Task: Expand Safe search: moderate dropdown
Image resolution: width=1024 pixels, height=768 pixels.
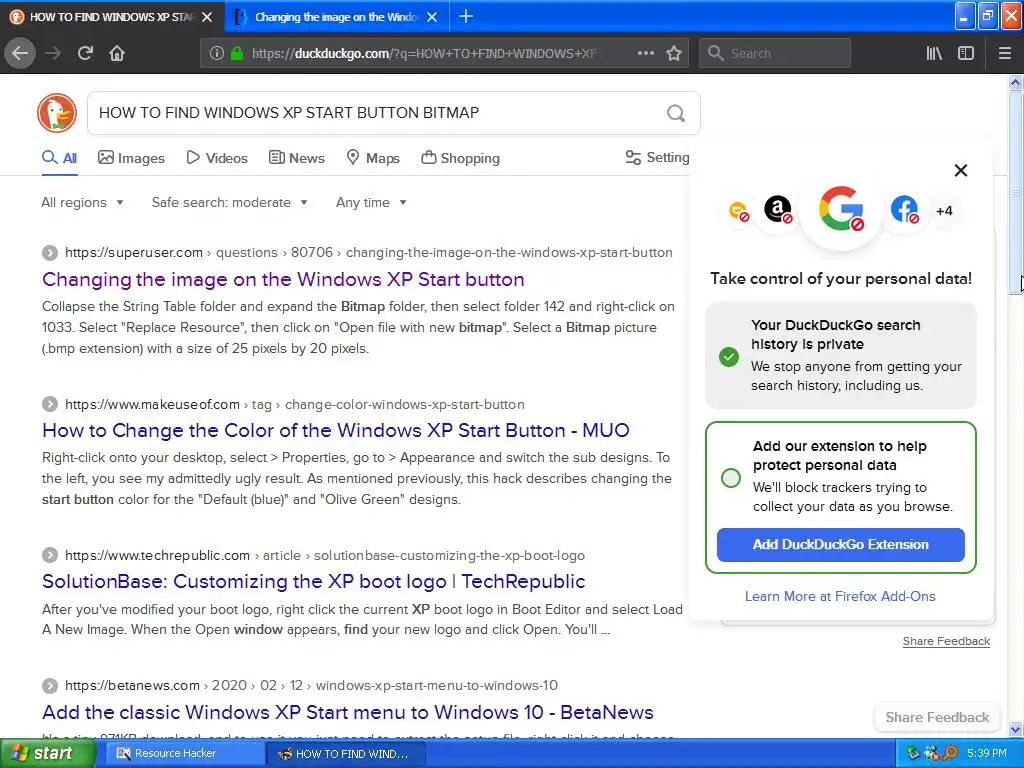Action: [230, 202]
